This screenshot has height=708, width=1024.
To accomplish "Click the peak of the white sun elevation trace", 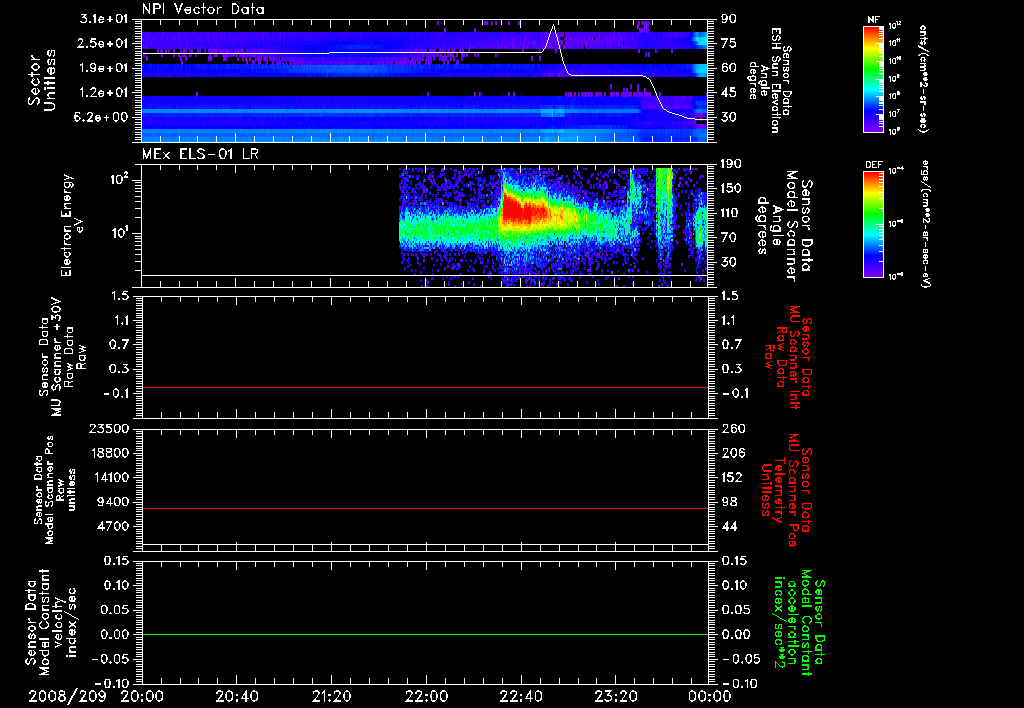I will (554, 25).
